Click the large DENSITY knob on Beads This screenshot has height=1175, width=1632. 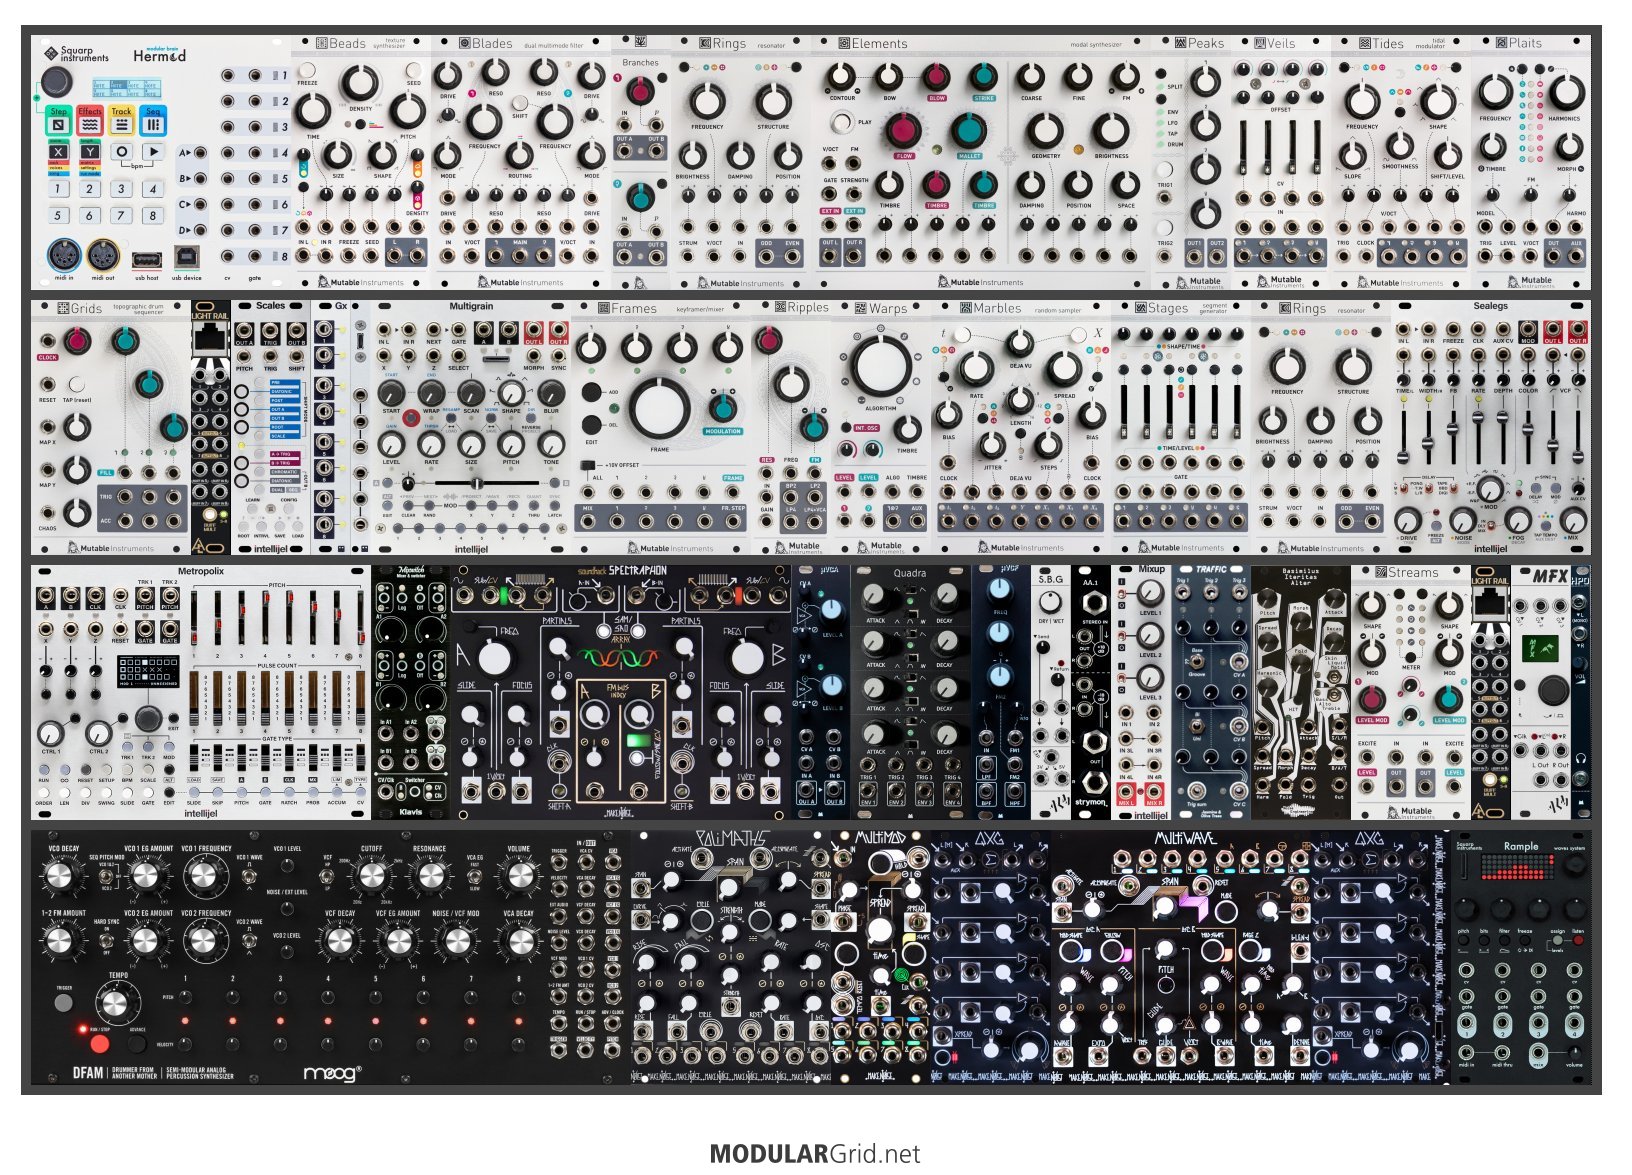click(360, 85)
